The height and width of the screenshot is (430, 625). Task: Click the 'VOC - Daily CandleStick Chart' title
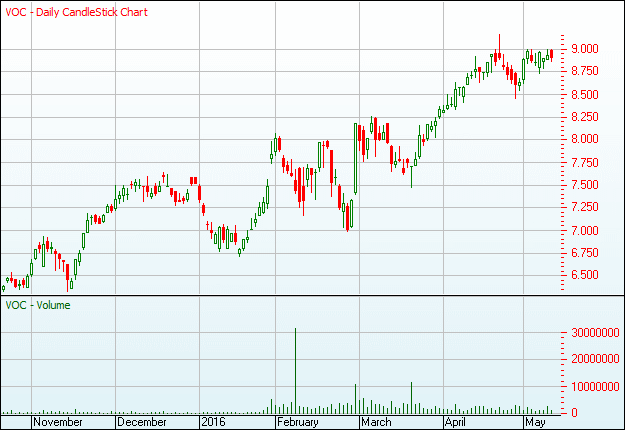point(77,12)
